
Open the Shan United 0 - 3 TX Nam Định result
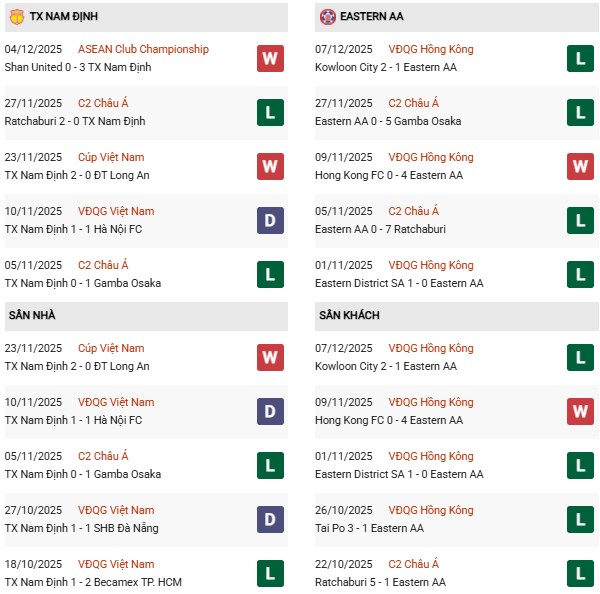pyautogui.click(x=76, y=66)
